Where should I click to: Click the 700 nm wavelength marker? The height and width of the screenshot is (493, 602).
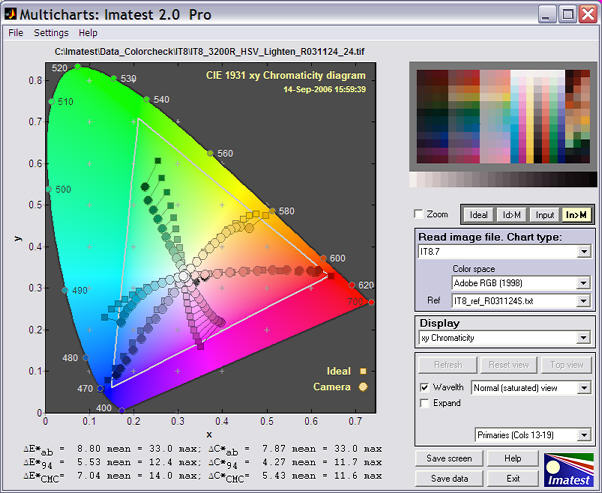pyautogui.click(x=371, y=302)
